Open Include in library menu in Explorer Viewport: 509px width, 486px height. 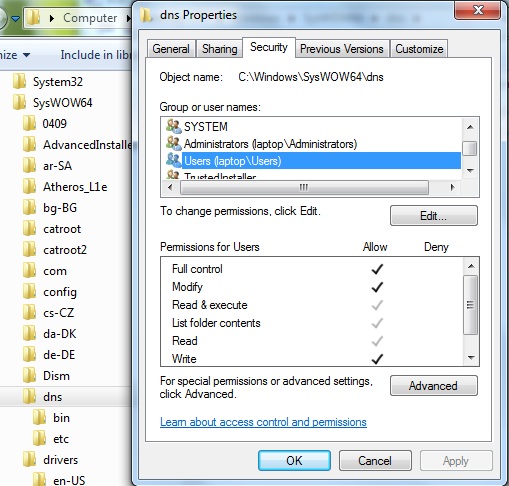click(96, 55)
